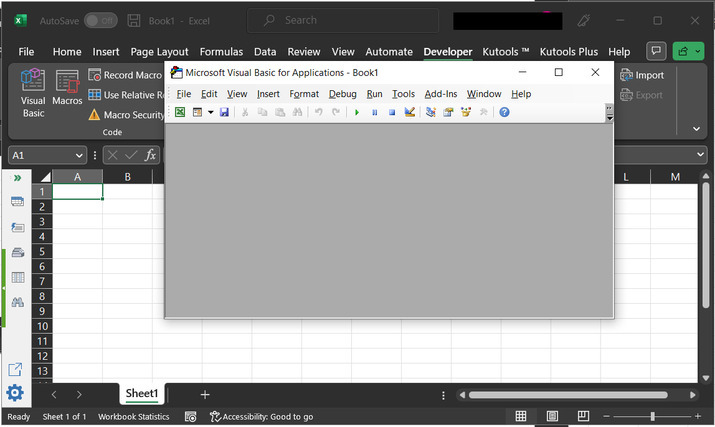
Task: Open Tools menu in VBA editor
Action: [x=404, y=94]
